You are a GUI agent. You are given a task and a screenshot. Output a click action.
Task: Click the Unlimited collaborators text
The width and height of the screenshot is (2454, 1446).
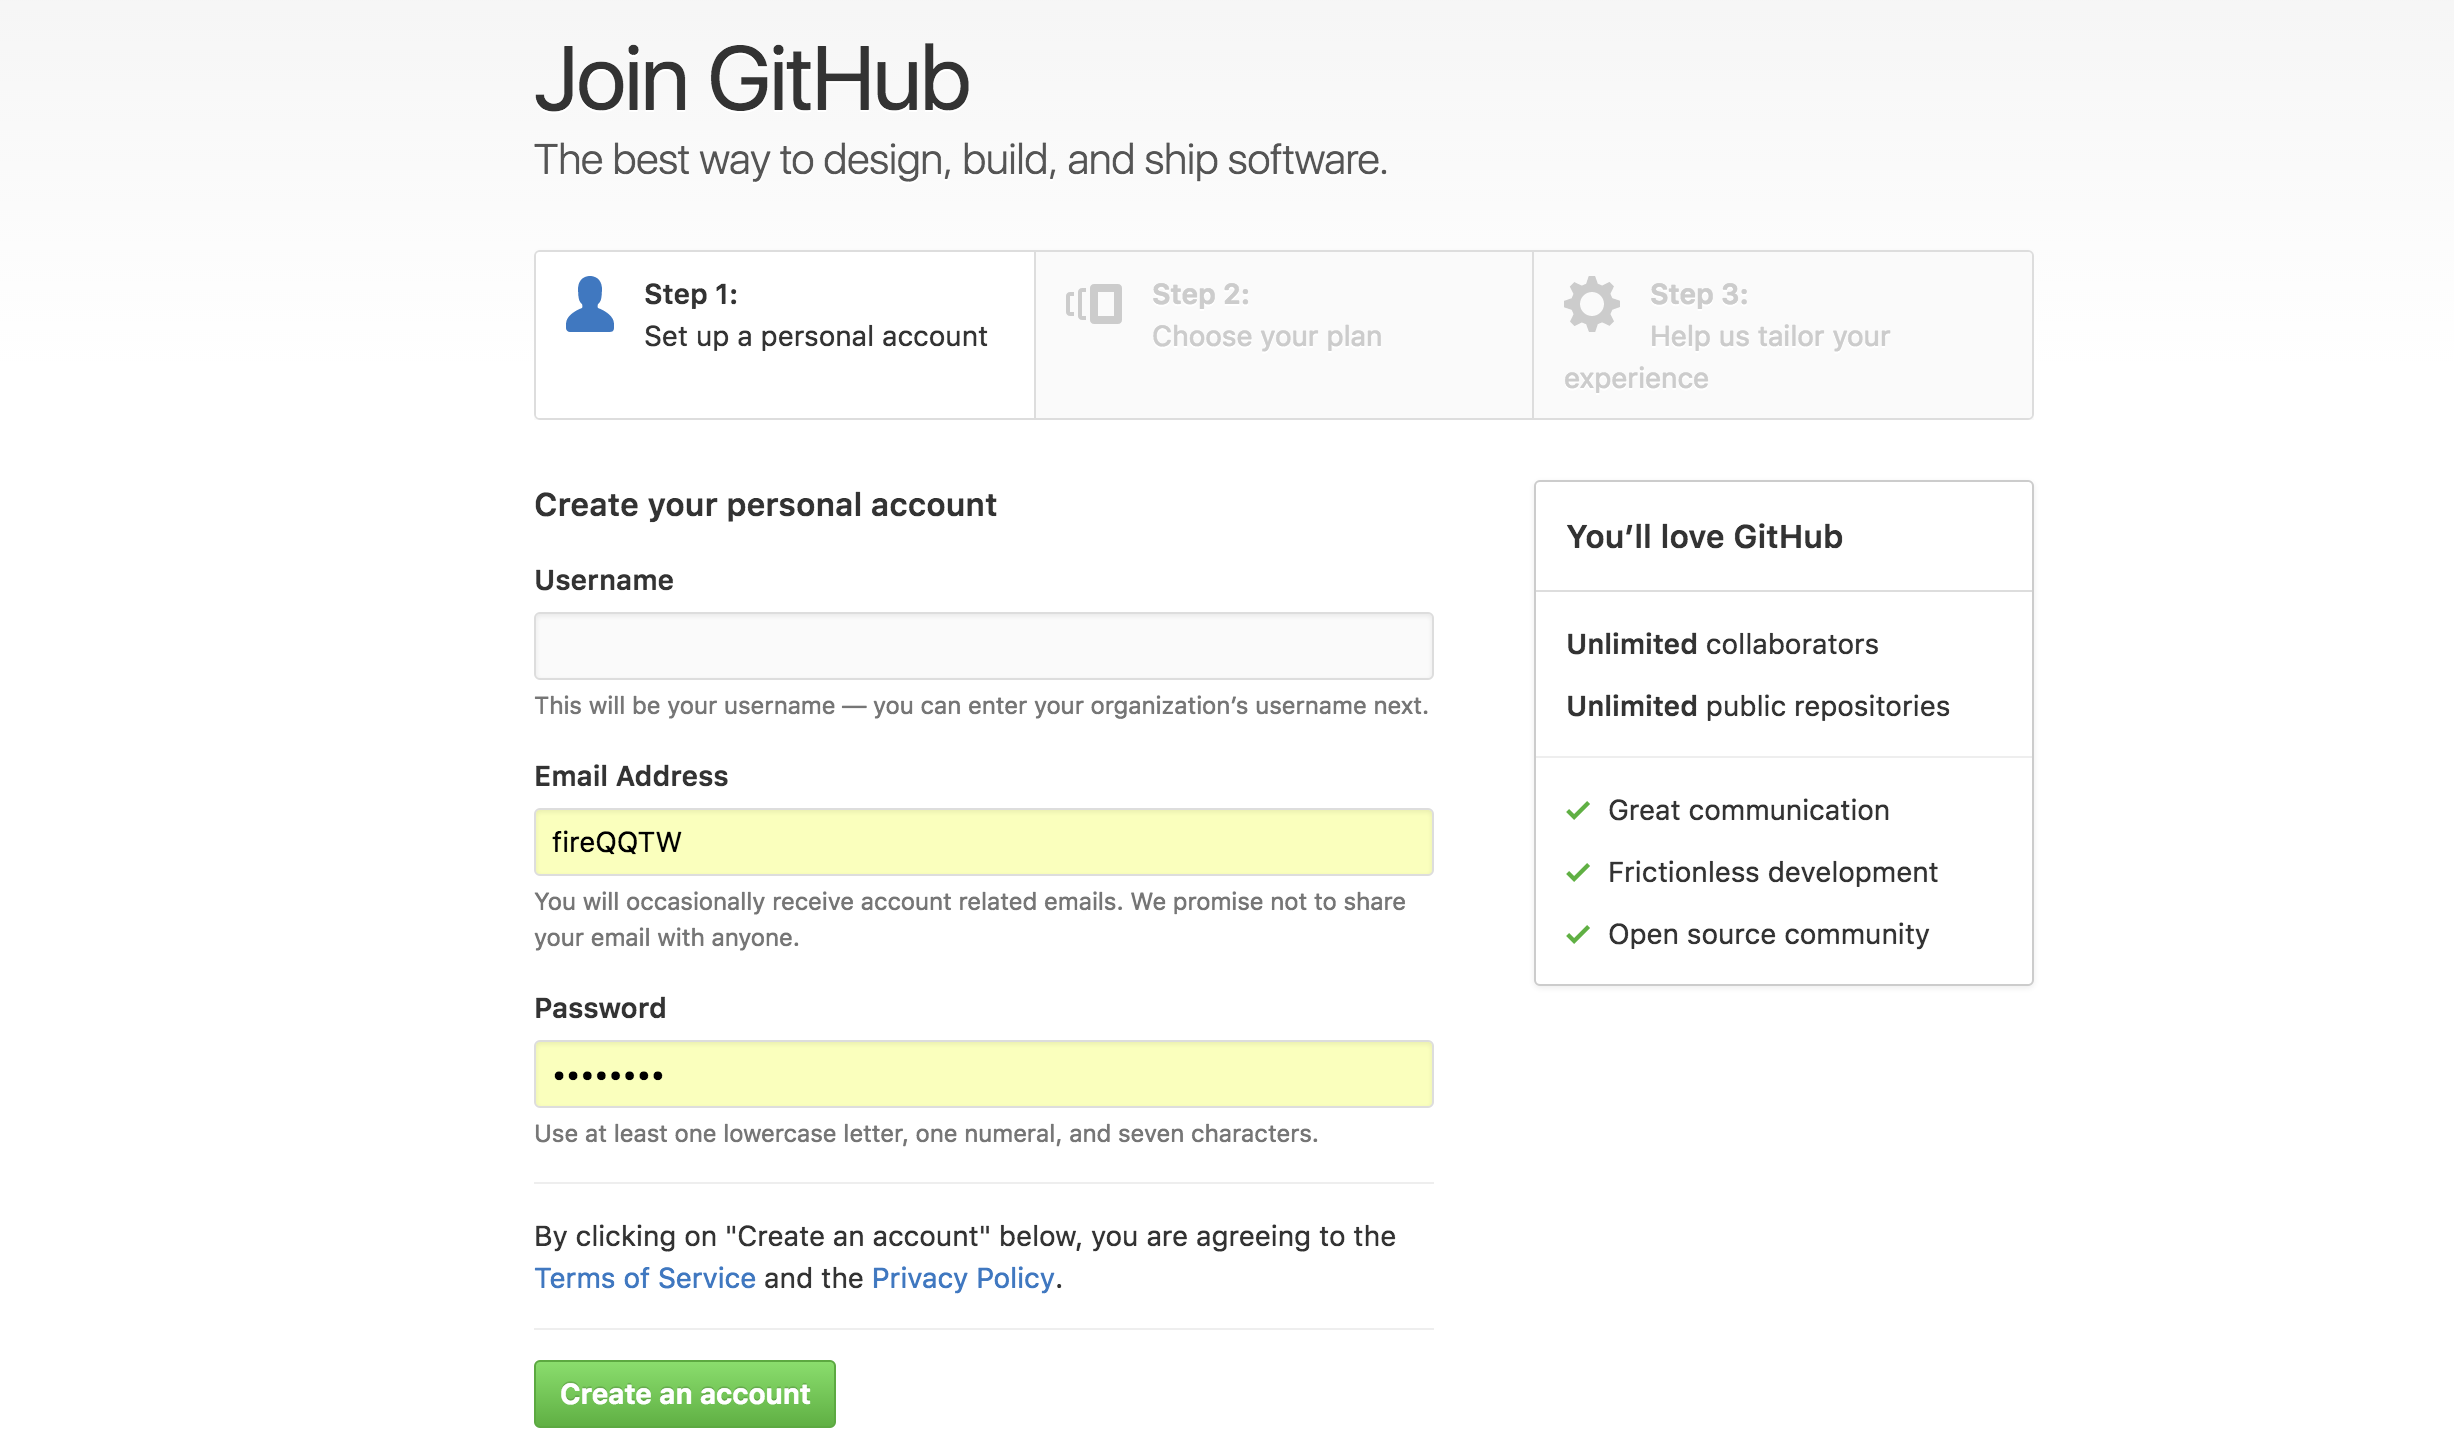[1722, 644]
